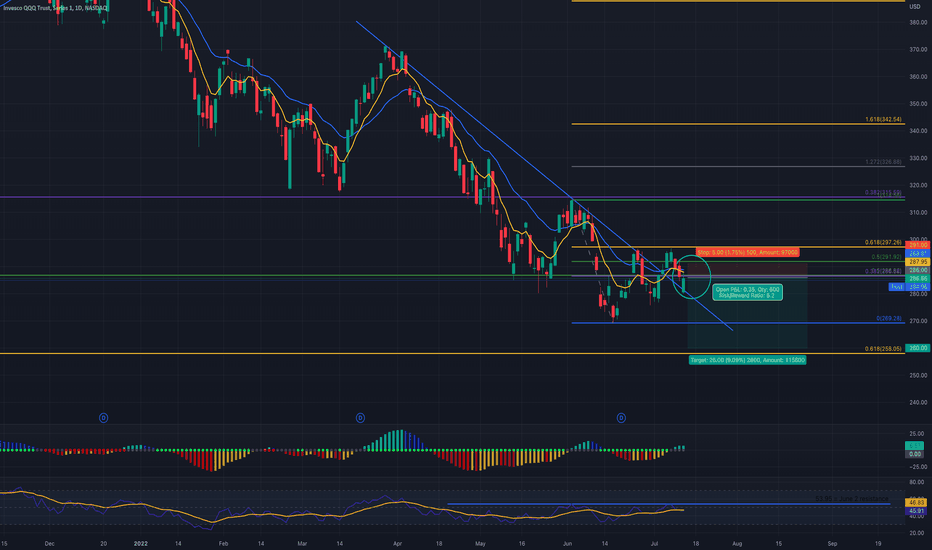Select the 1.618(342.54) Fibonacci level label
Viewport: 932px width, 550px height.
point(883,120)
